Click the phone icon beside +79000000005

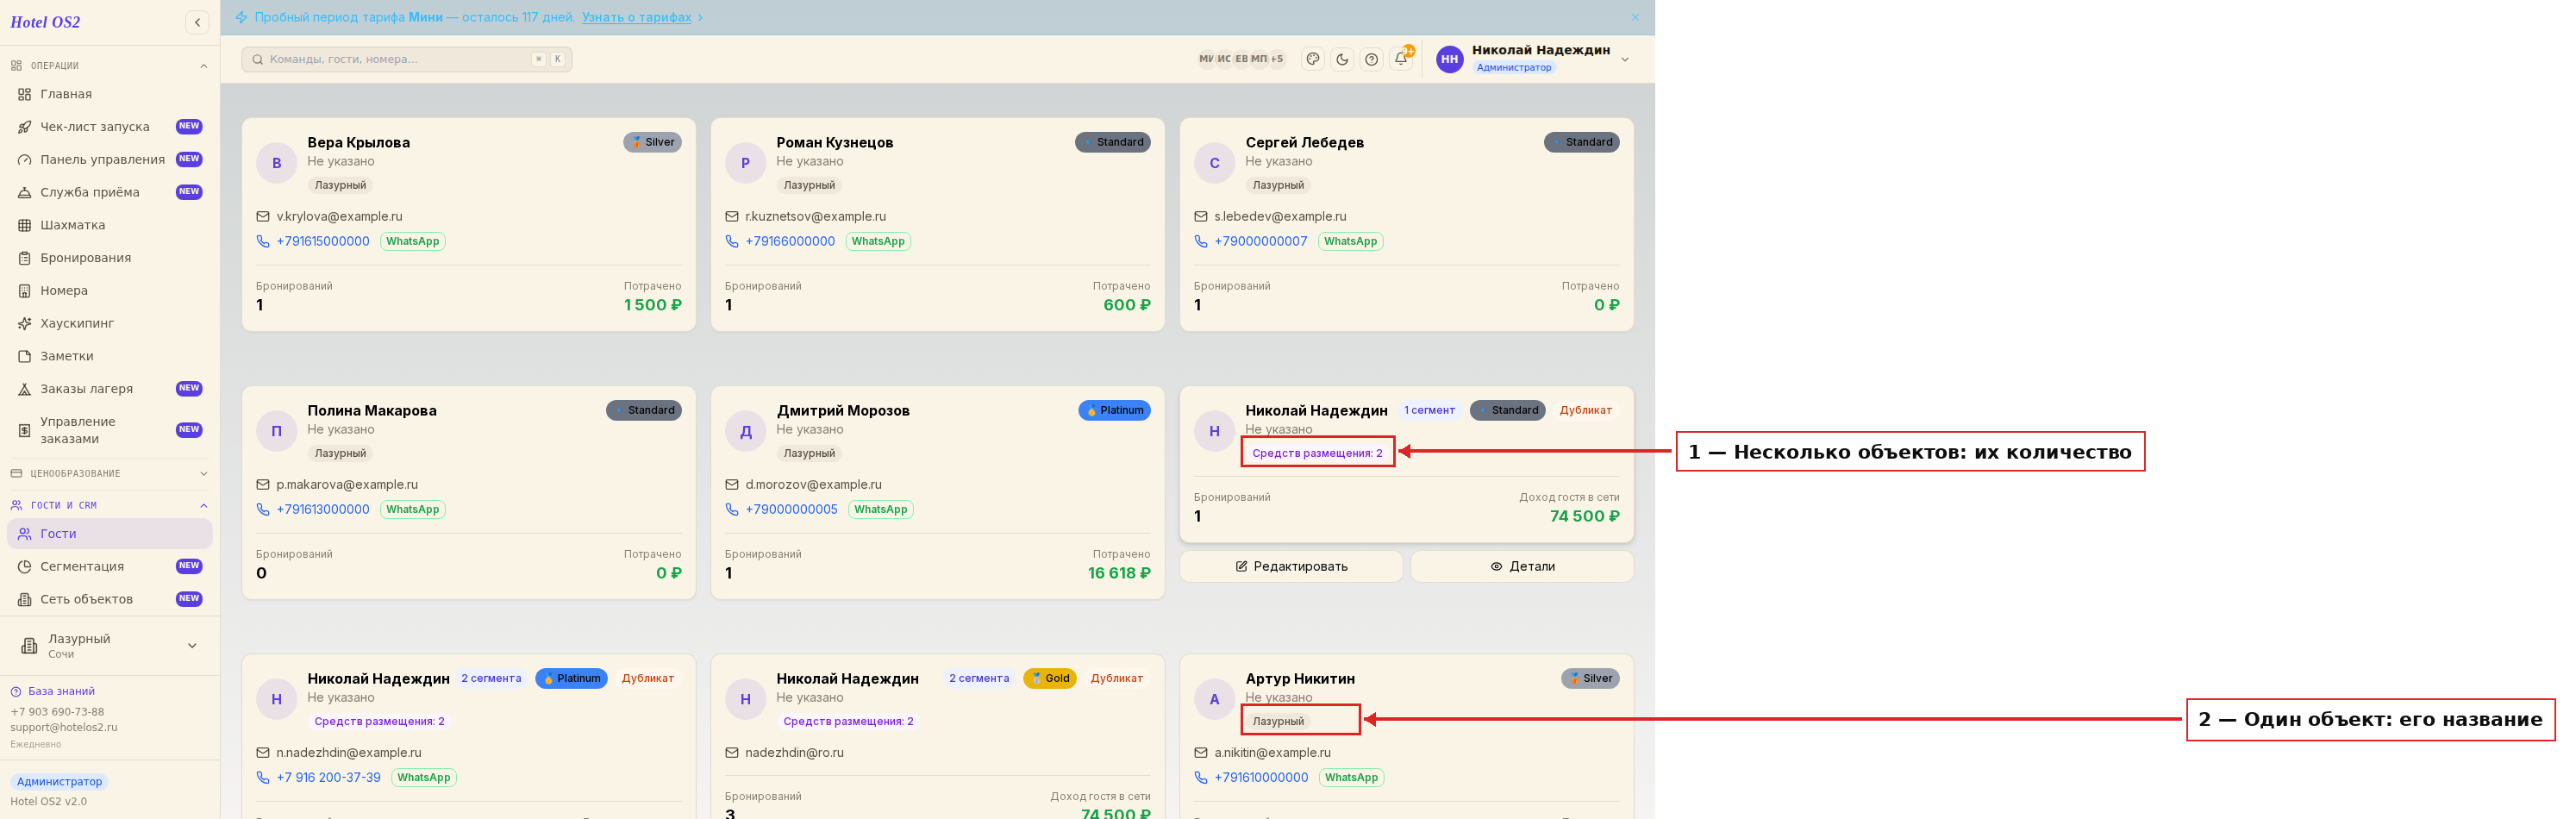coord(732,509)
